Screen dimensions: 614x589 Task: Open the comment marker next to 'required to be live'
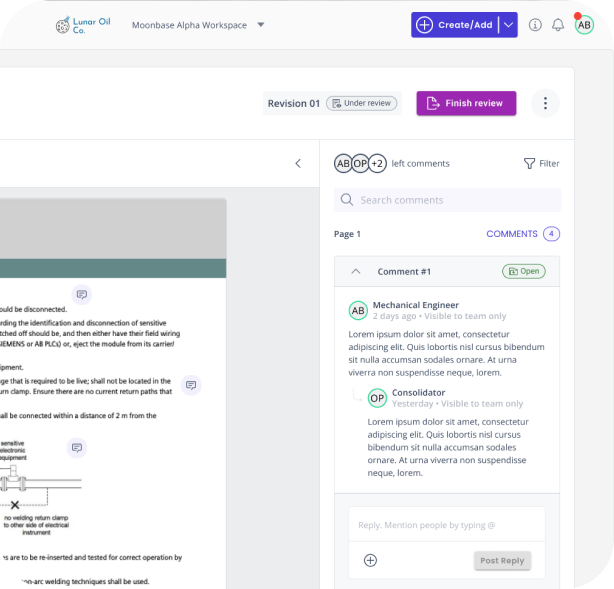click(x=191, y=385)
